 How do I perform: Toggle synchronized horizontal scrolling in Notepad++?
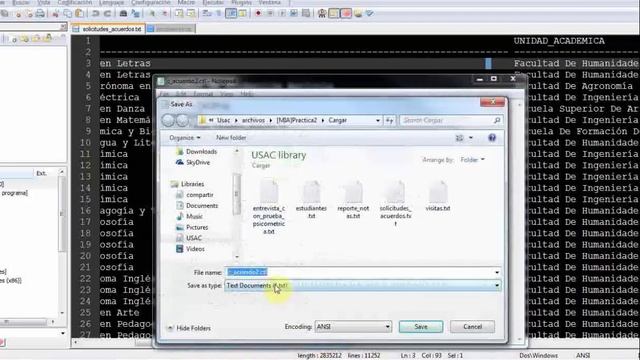191,13
